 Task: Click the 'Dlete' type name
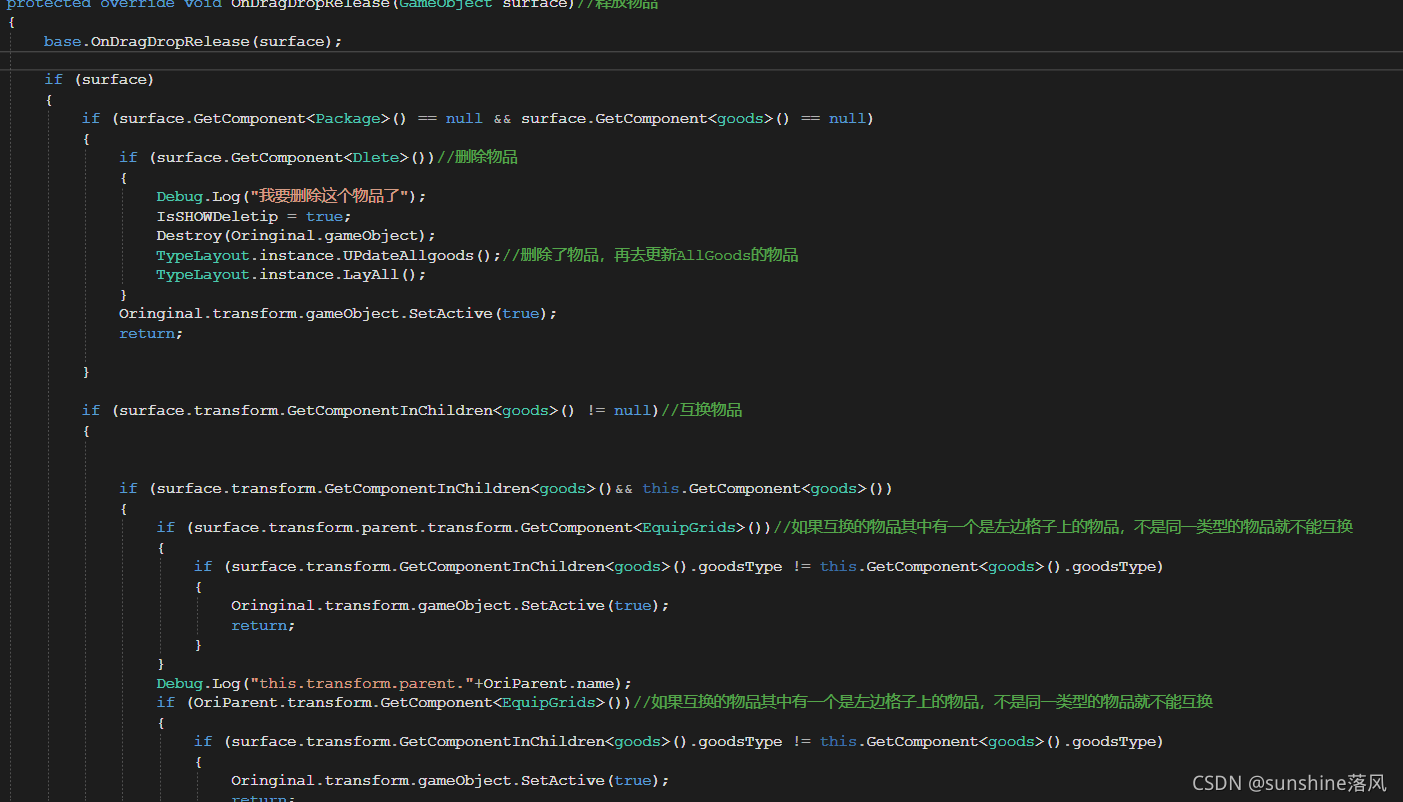(376, 157)
